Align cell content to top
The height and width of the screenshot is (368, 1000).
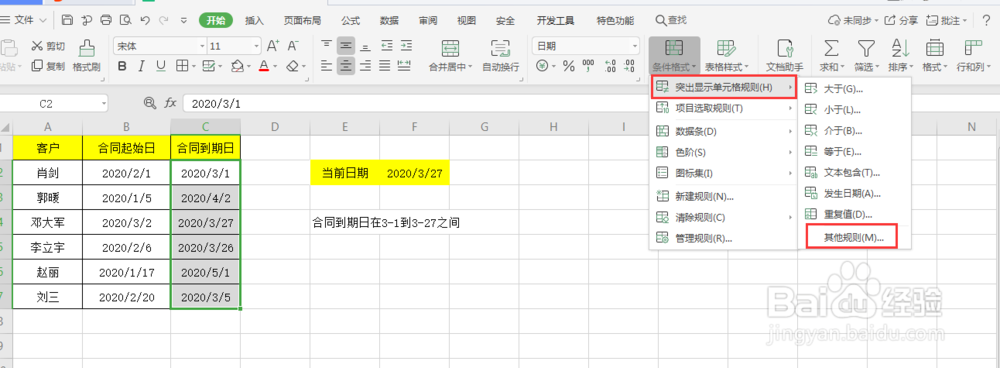tap(327, 46)
